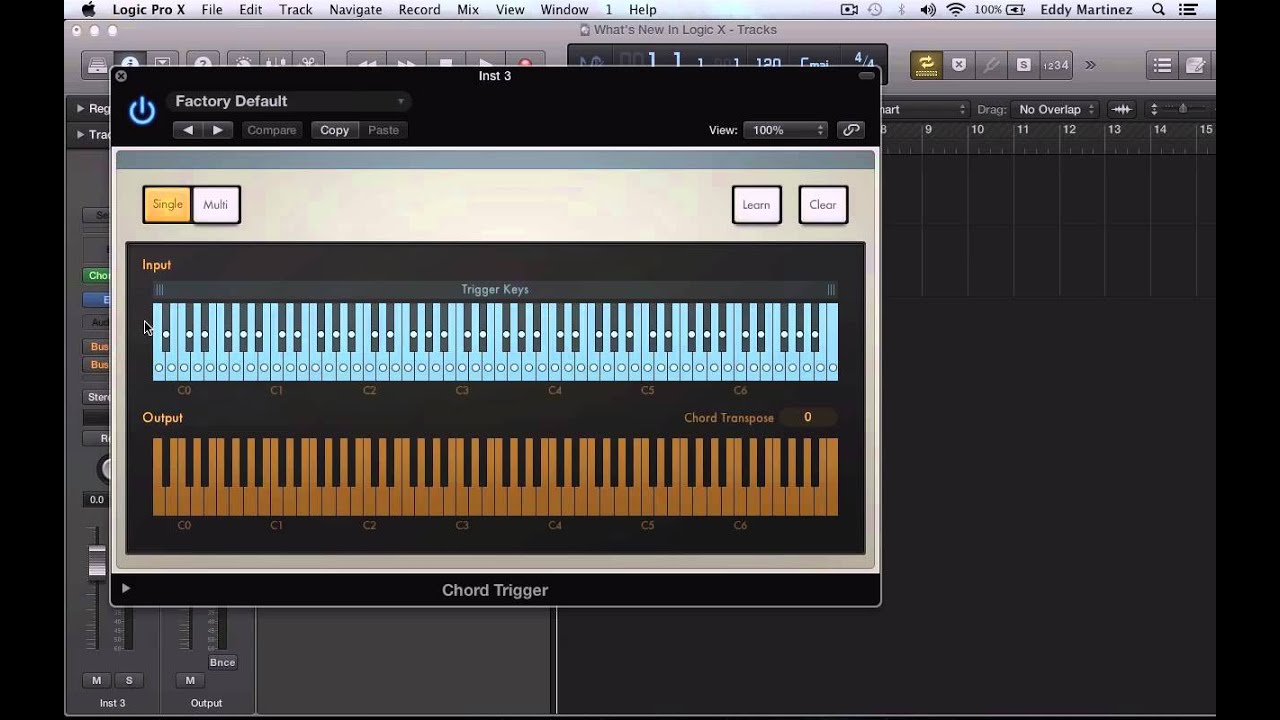1280x720 pixels.
Task: Open the Time Machine status icon
Action: tap(875, 10)
